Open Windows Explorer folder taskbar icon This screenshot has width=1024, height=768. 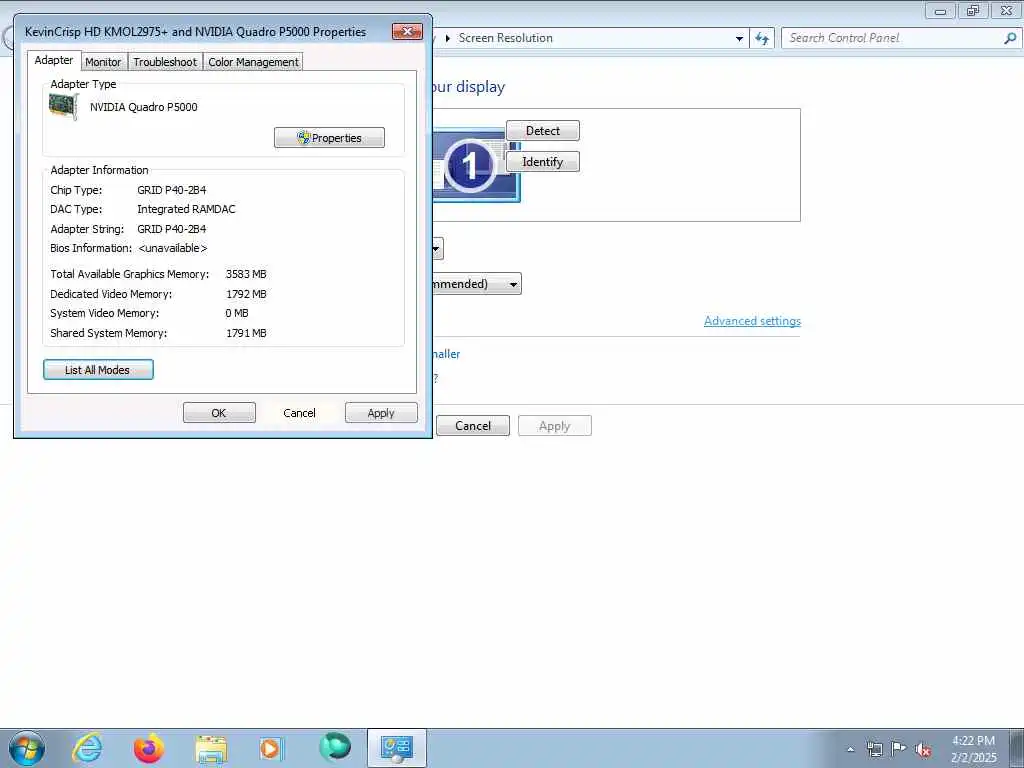(211, 748)
